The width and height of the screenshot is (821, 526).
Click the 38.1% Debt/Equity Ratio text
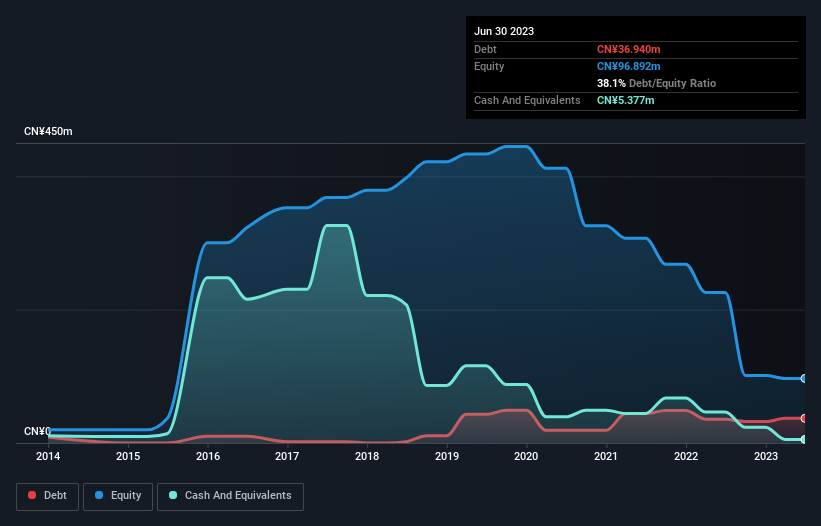[x=656, y=83]
